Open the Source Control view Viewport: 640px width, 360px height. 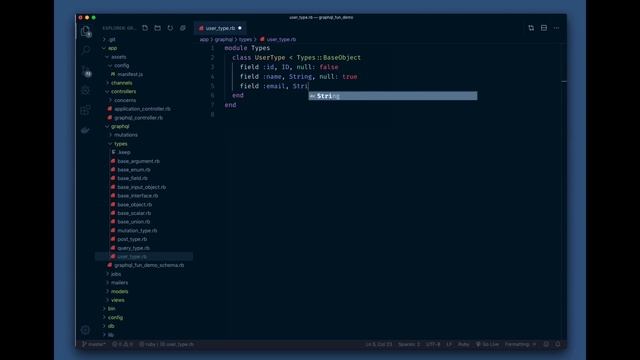click(x=86, y=71)
